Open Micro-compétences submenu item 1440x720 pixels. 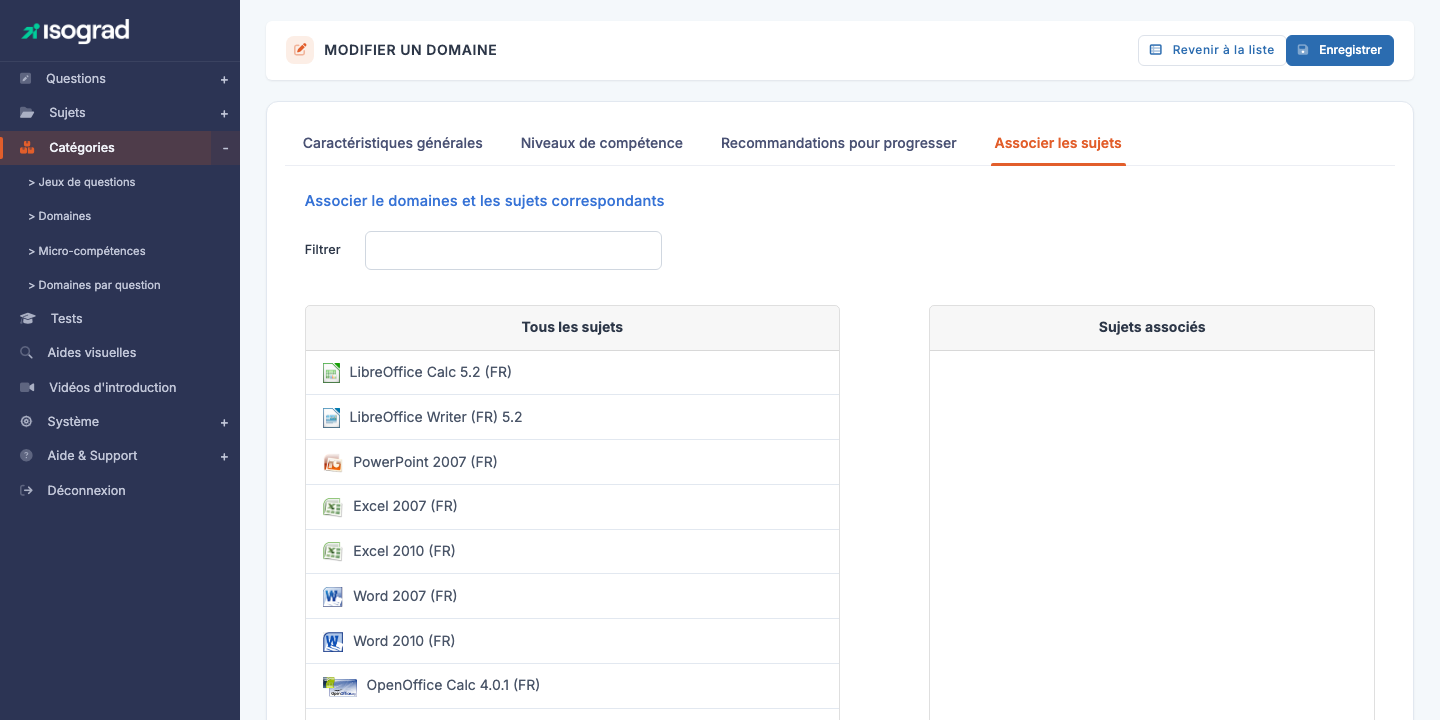87,251
